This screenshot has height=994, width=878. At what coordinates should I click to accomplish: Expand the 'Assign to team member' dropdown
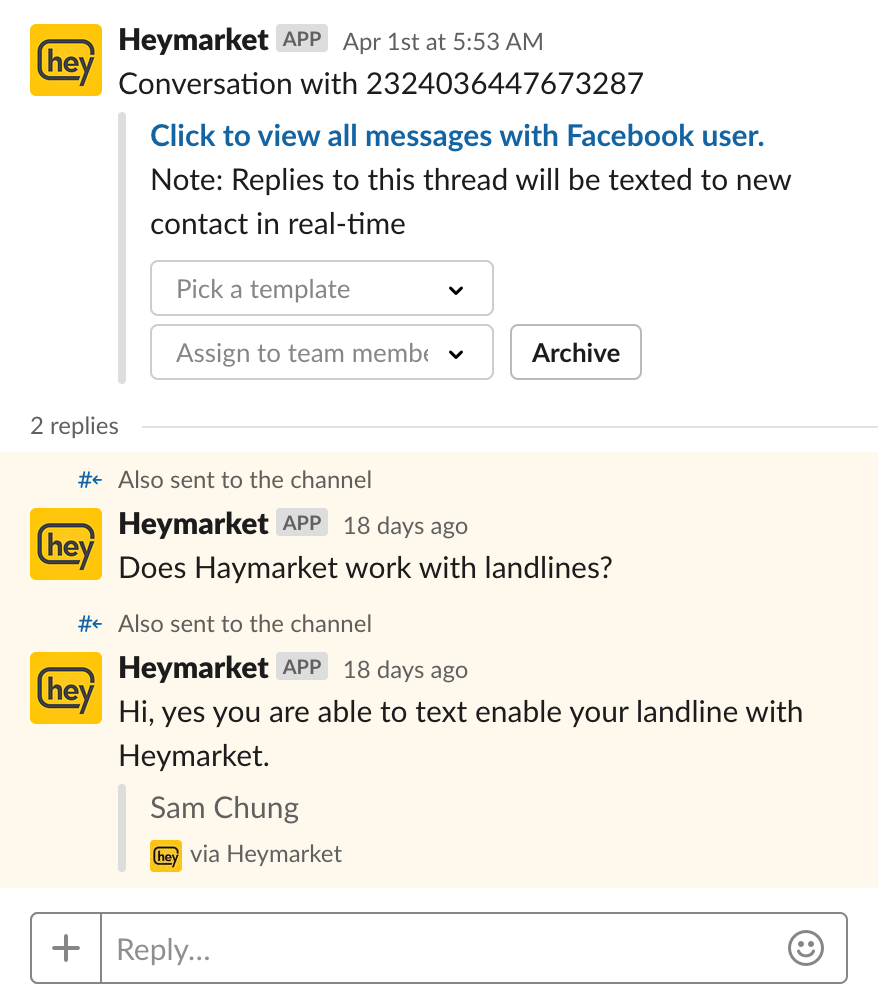[321, 352]
